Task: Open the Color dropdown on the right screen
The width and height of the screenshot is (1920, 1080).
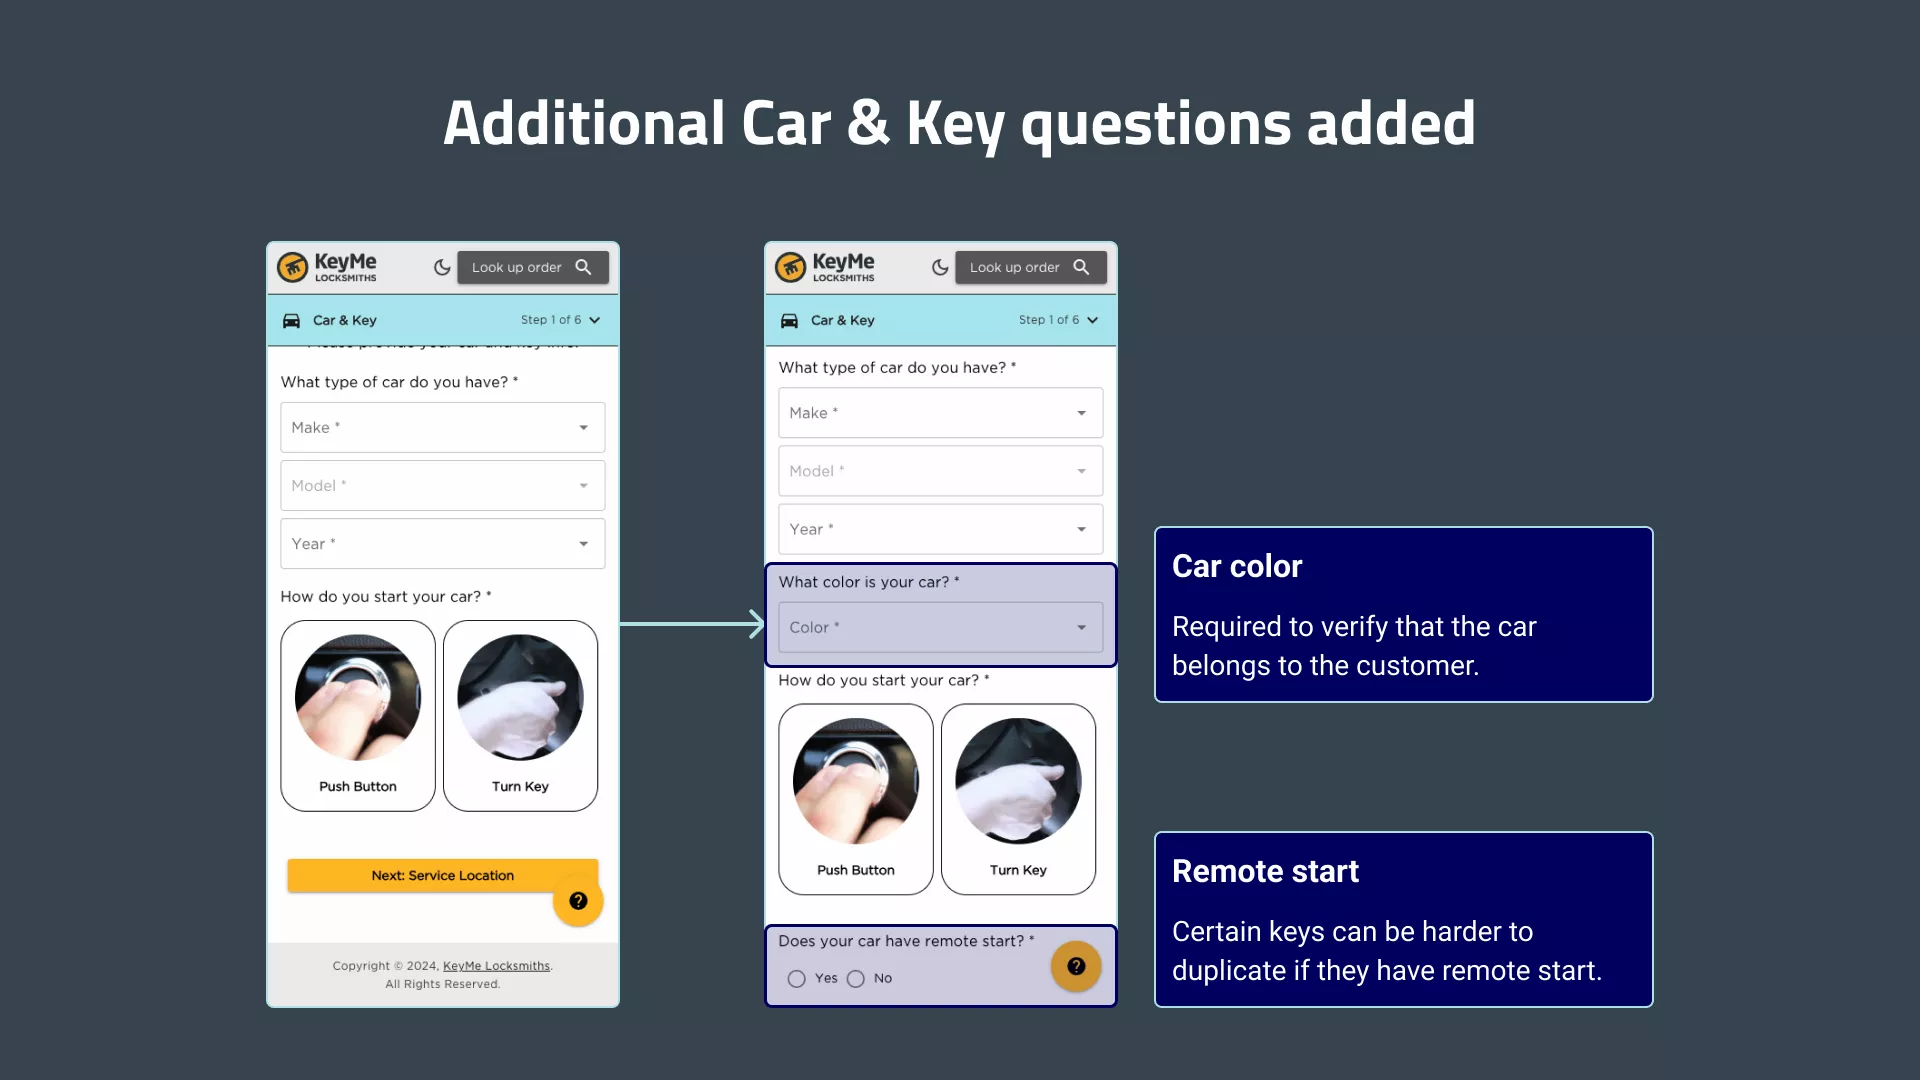Action: tap(940, 626)
